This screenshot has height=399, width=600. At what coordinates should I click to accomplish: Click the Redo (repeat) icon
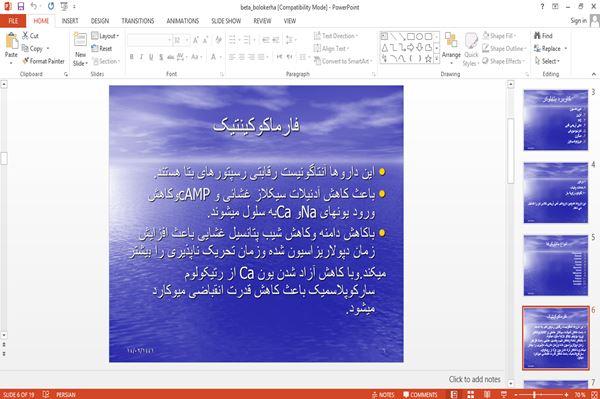click(x=51, y=7)
